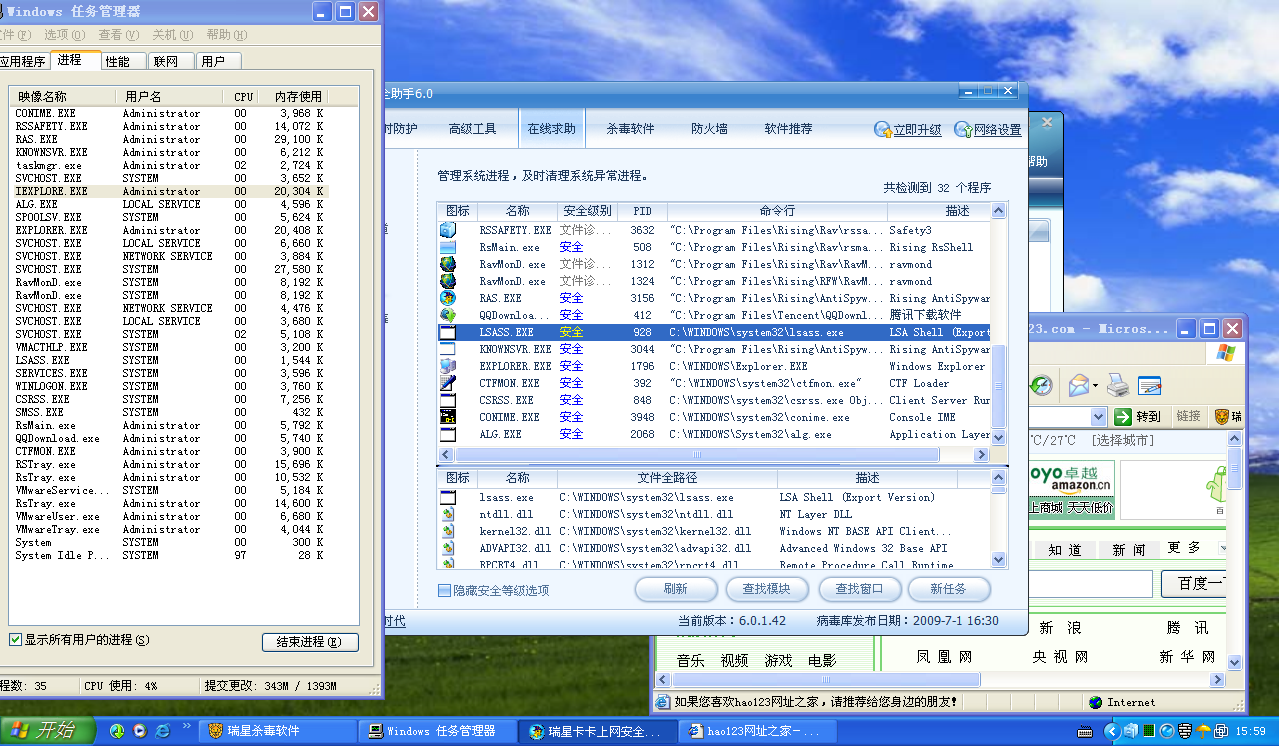1279x746 pixels.
Task: Click the RSSAFETY.EXE process icon in Rising list
Action: 448,230
